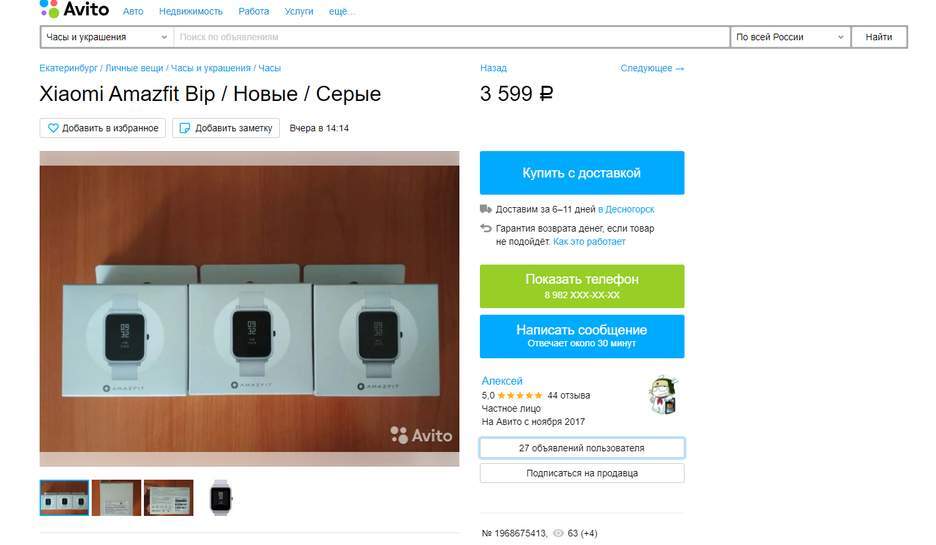Click the five-star seller rating
This screenshot has height=545, width=936.
click(x=520, y=395)
